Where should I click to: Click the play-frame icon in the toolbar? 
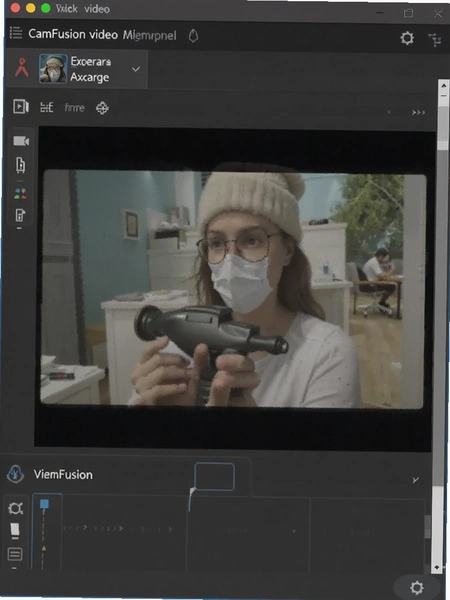point(21,106)
